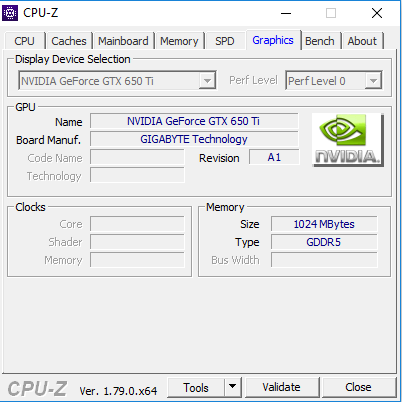Open the SPD tab
Viewport: 402px width, 402px height.
click(225, 41)
